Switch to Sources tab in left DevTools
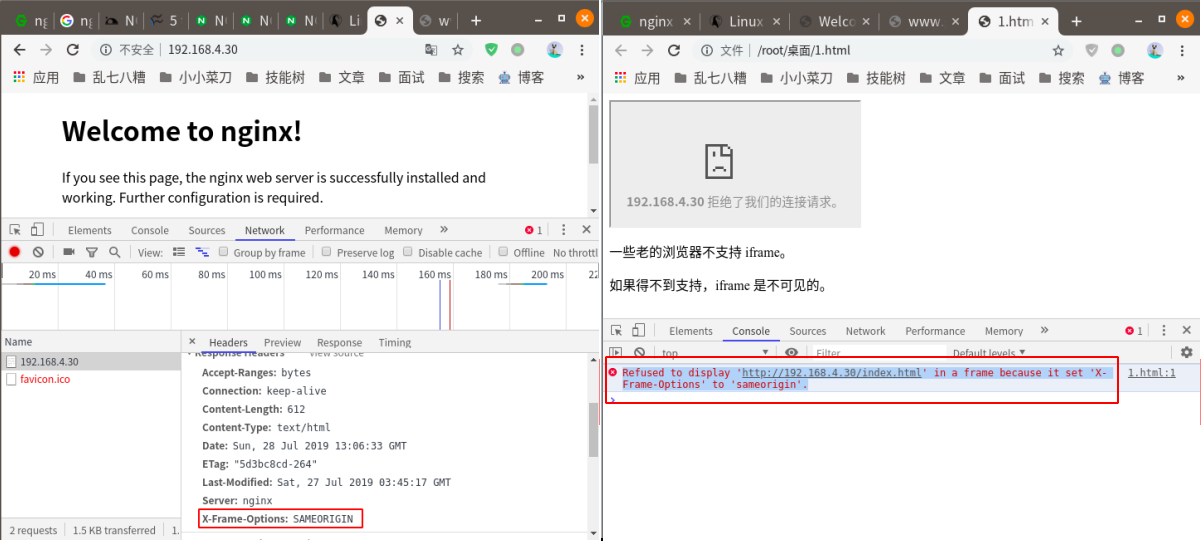The height and width of the screenshot is (544, 1203). point(207,230)
